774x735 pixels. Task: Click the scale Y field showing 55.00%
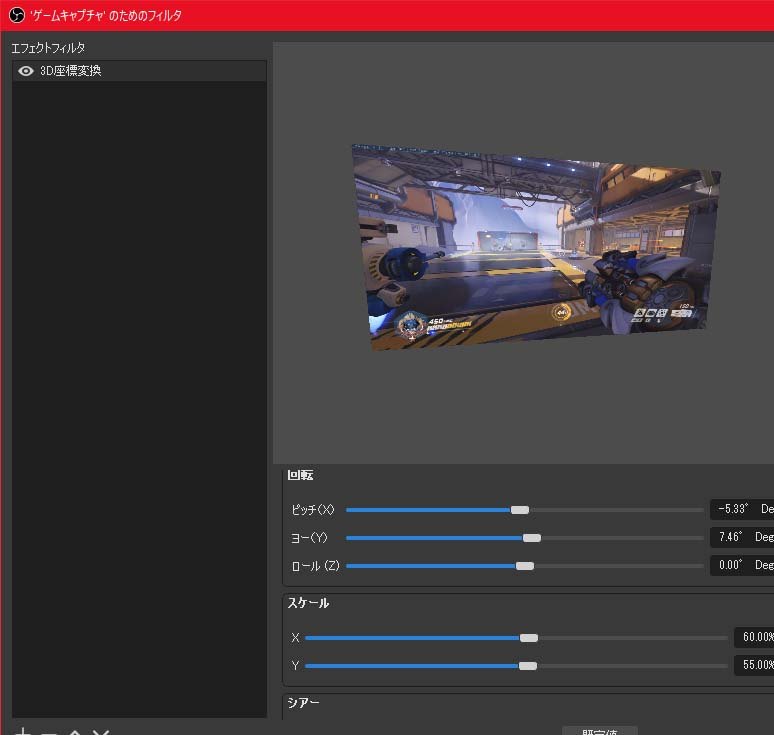753,665
